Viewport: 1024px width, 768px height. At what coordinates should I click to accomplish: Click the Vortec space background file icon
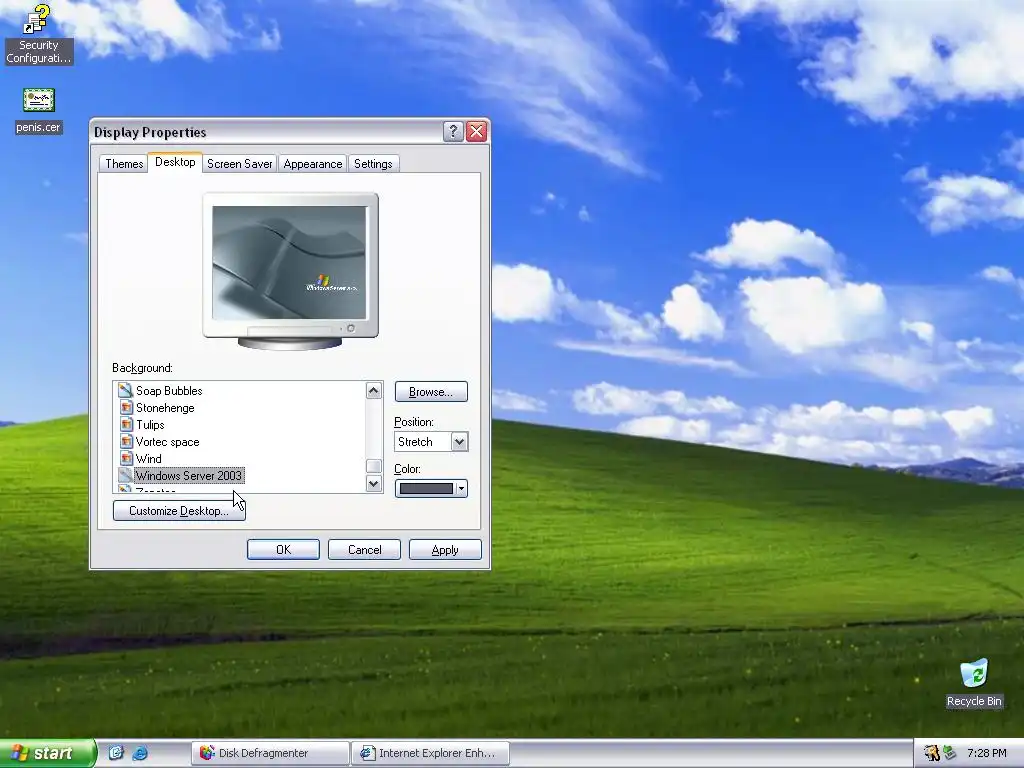tap(125, 441)
